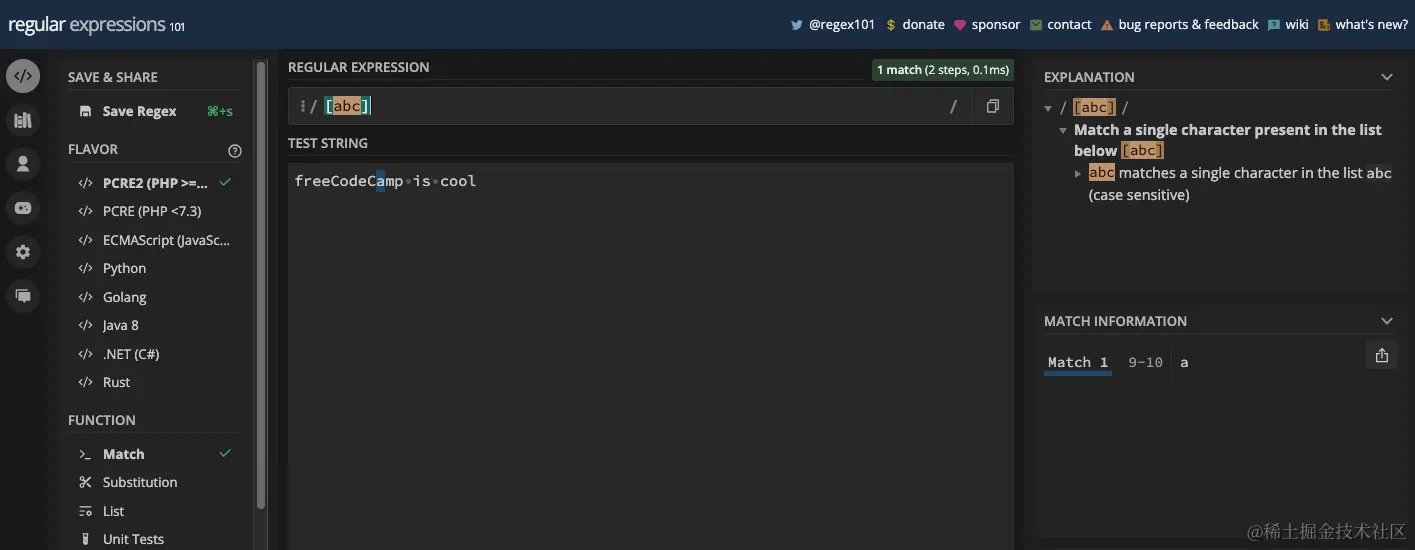The image size is (1415, 550).
Task: Select the Match 1 result tab
Action: click(1078, 362)
